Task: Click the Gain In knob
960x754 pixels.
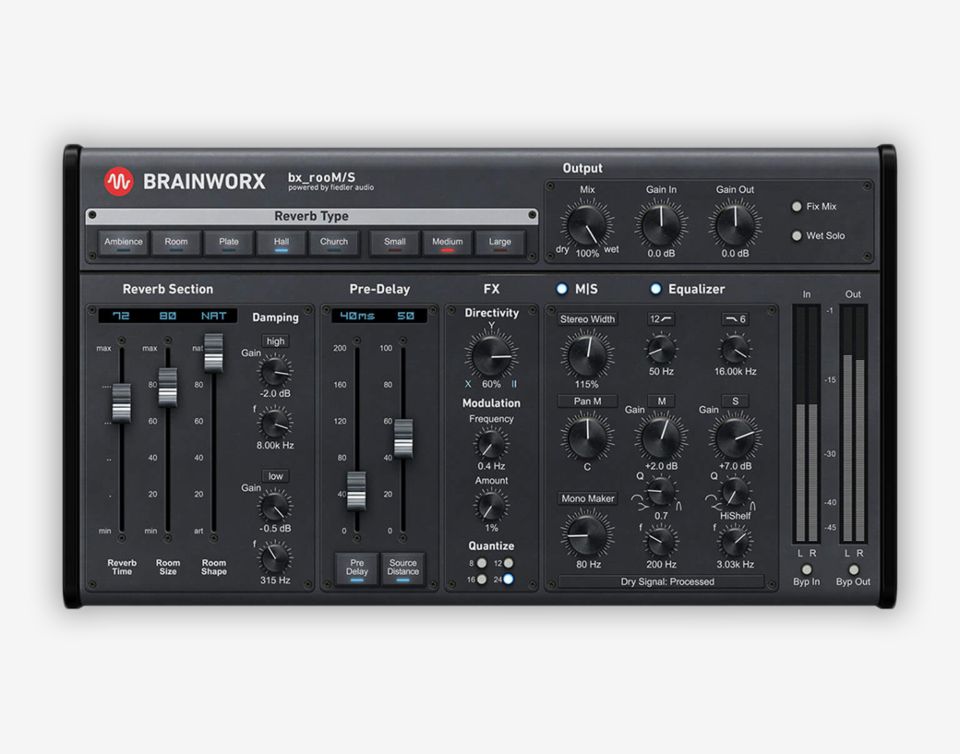Action: [x=661, y=225]
